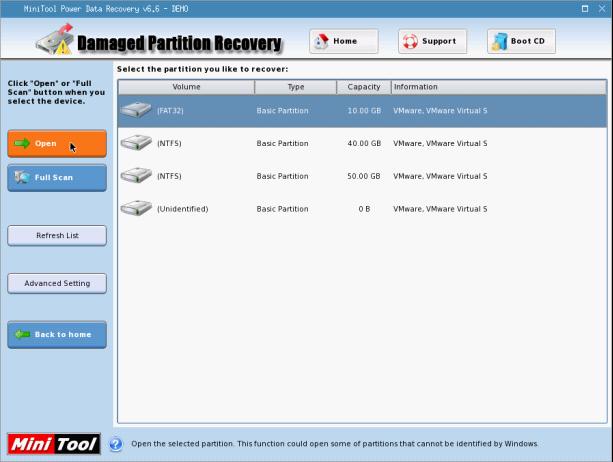This screenshot has width=613, height=462.
Task: Start a Full Scan
Action: (x=57, y=178)
